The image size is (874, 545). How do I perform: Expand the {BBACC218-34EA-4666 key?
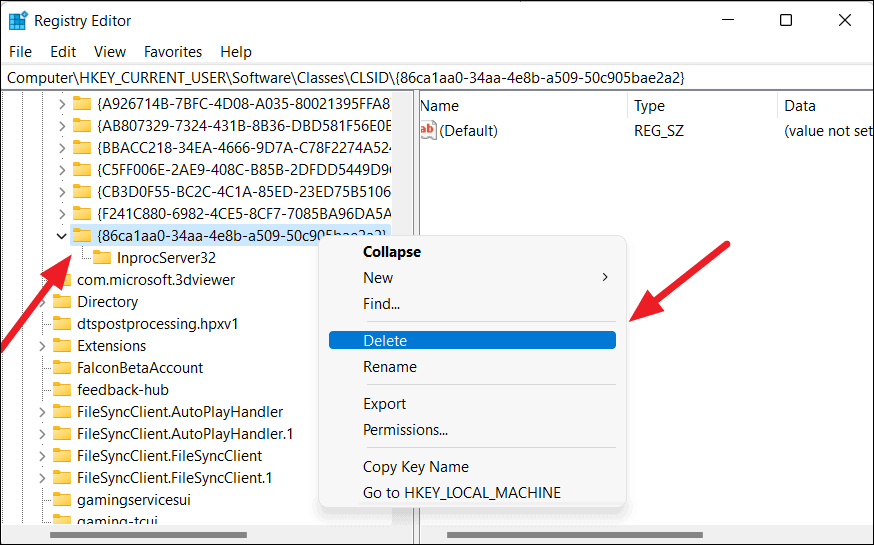coord(62,148)
